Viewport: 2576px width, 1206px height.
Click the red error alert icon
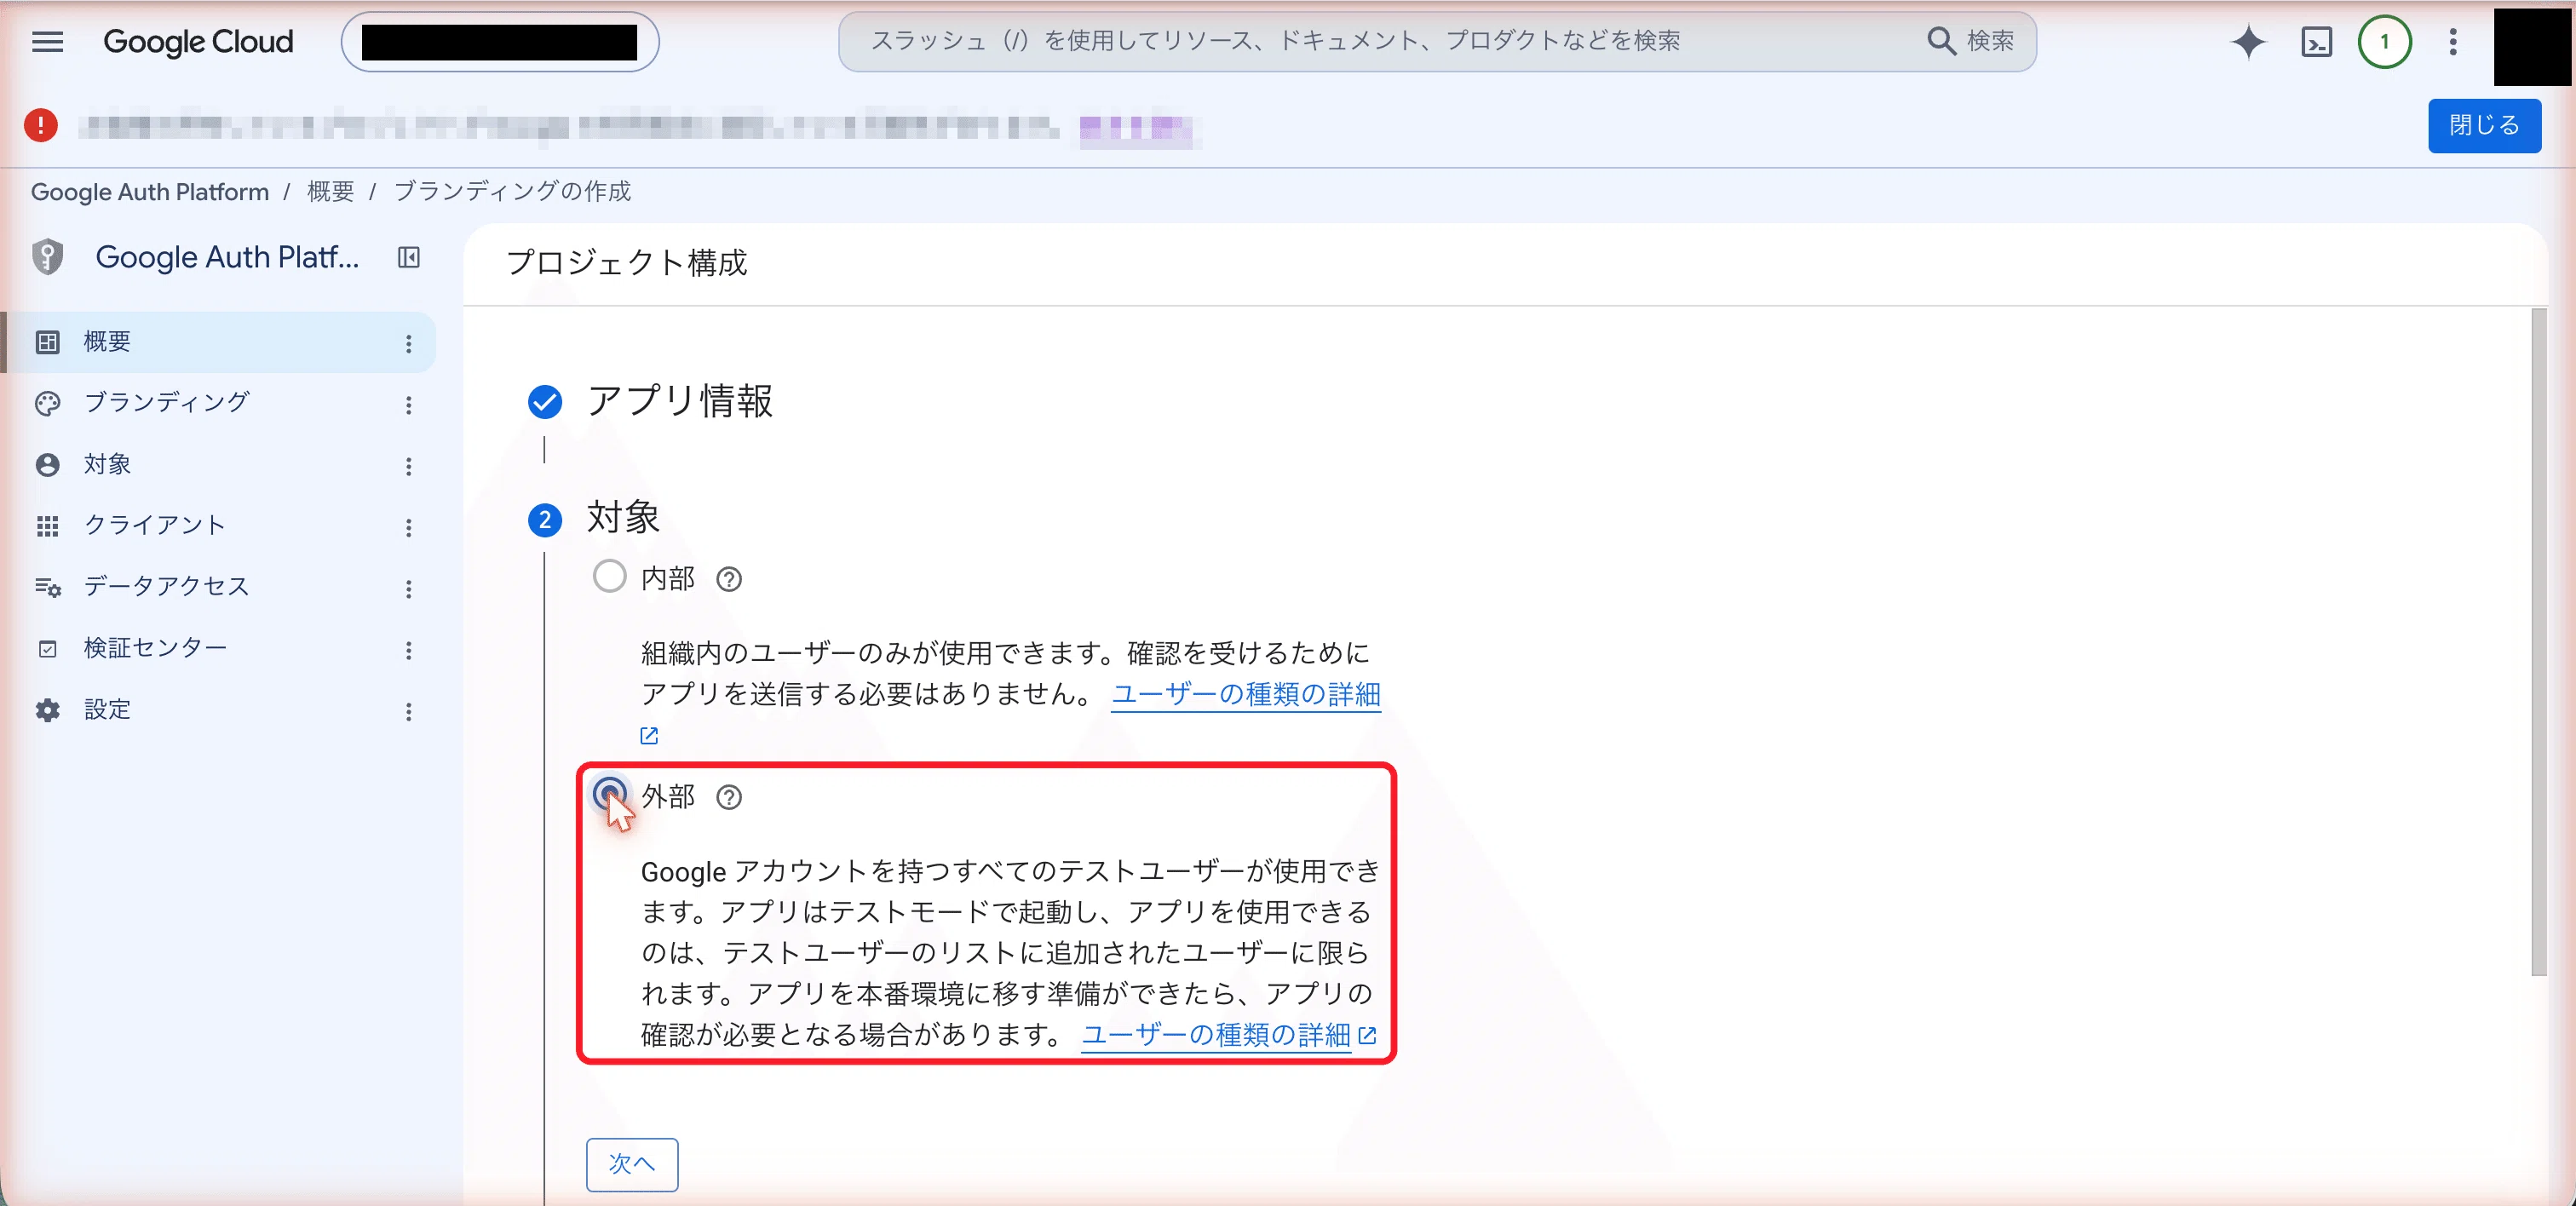click(x=41, y=125)
